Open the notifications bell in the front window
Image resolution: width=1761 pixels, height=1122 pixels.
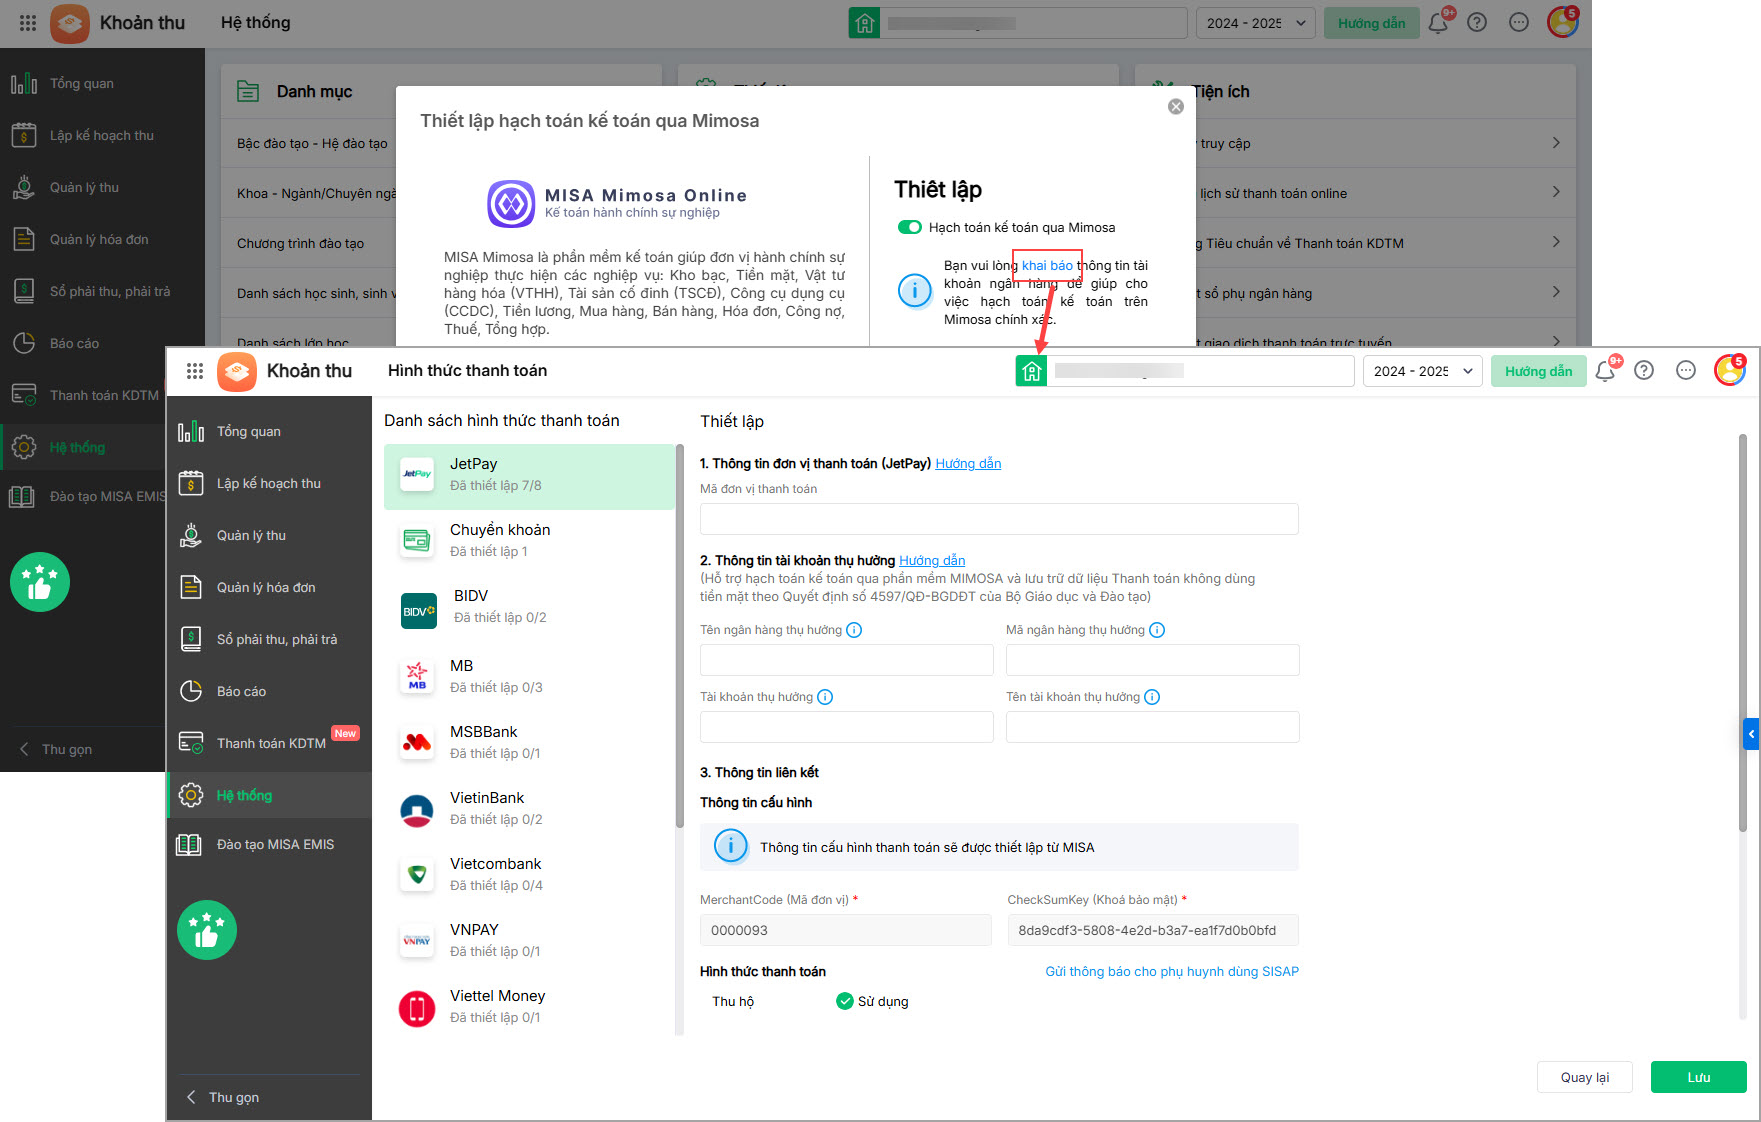coord(1605,371)
